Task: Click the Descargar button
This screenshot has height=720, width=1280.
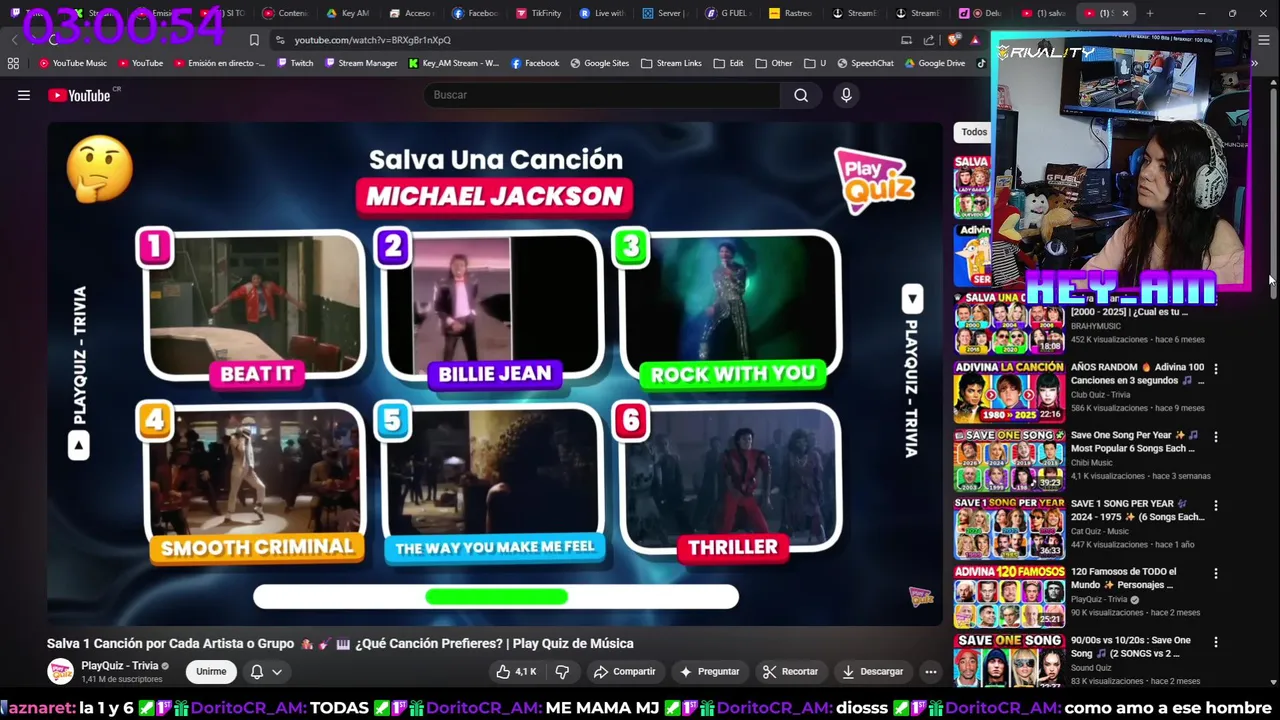Action: point(873,672)
